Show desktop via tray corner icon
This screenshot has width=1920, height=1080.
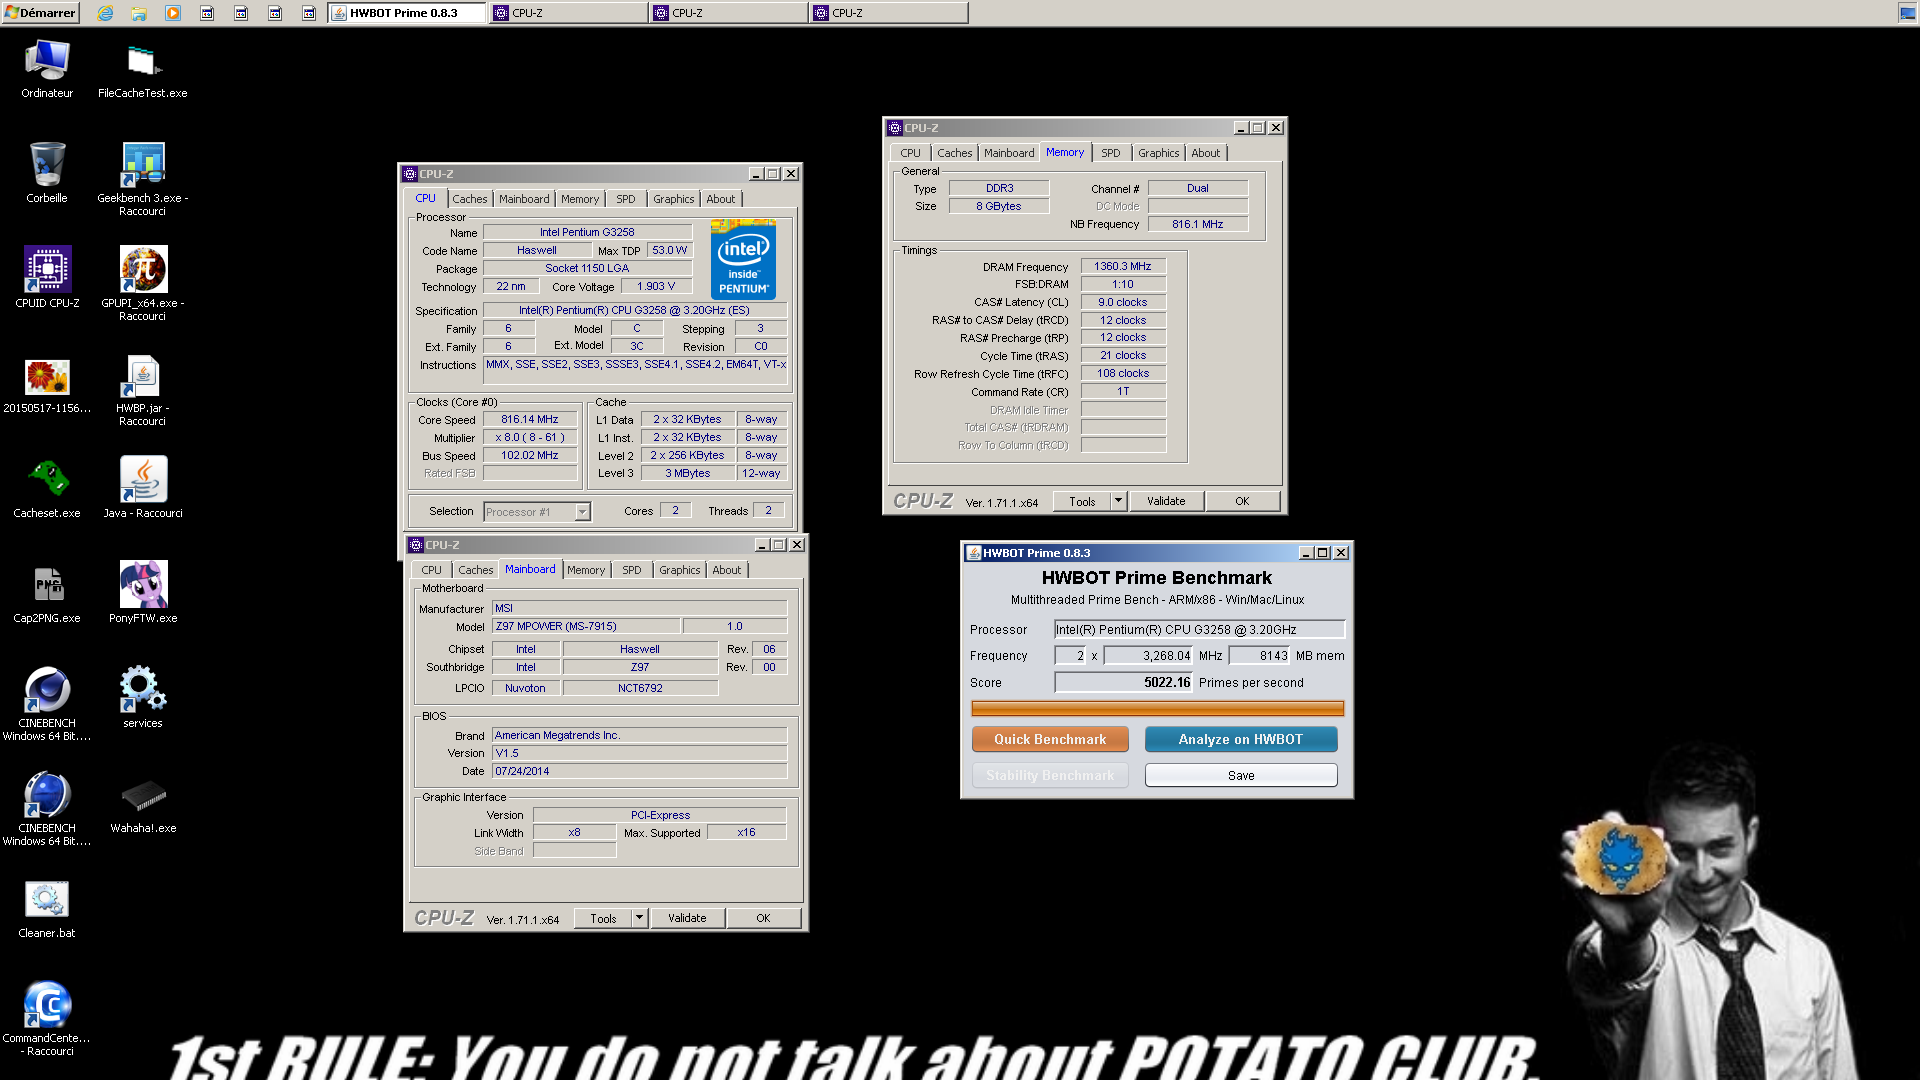pyautogui.click(x=1907, y=13)
